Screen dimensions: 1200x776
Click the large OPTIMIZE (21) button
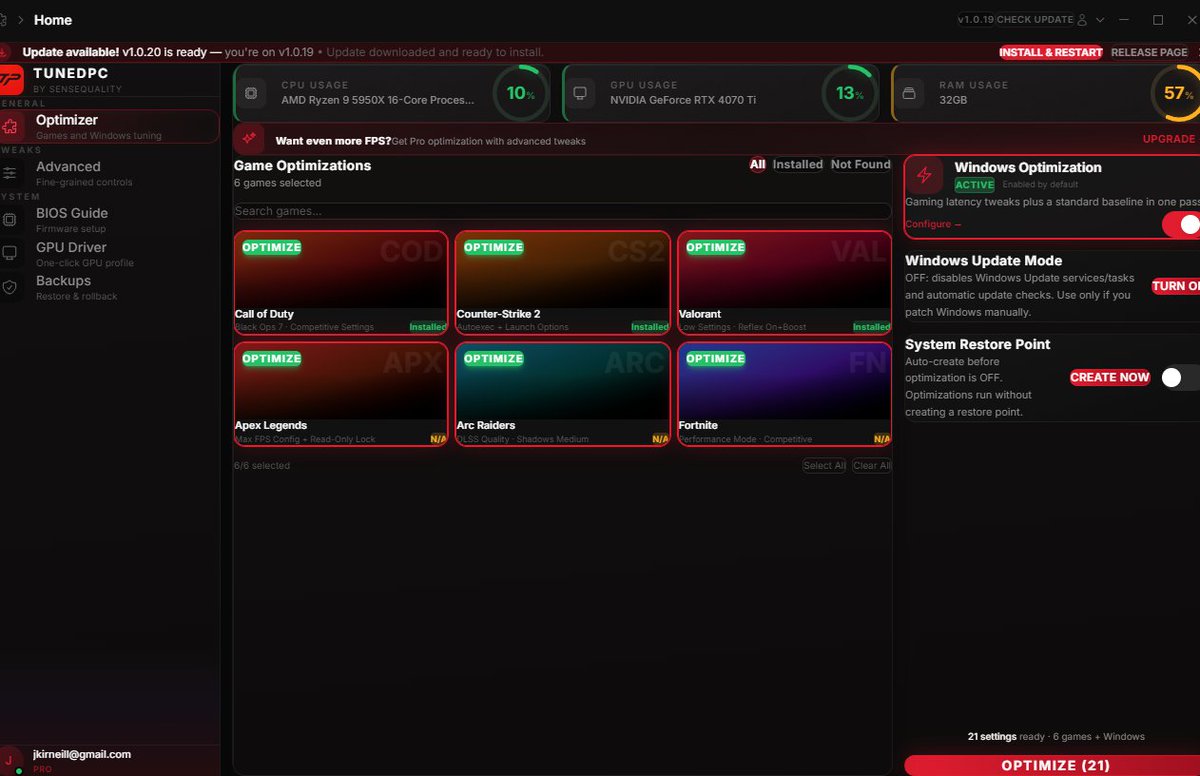pos(1053,765)
